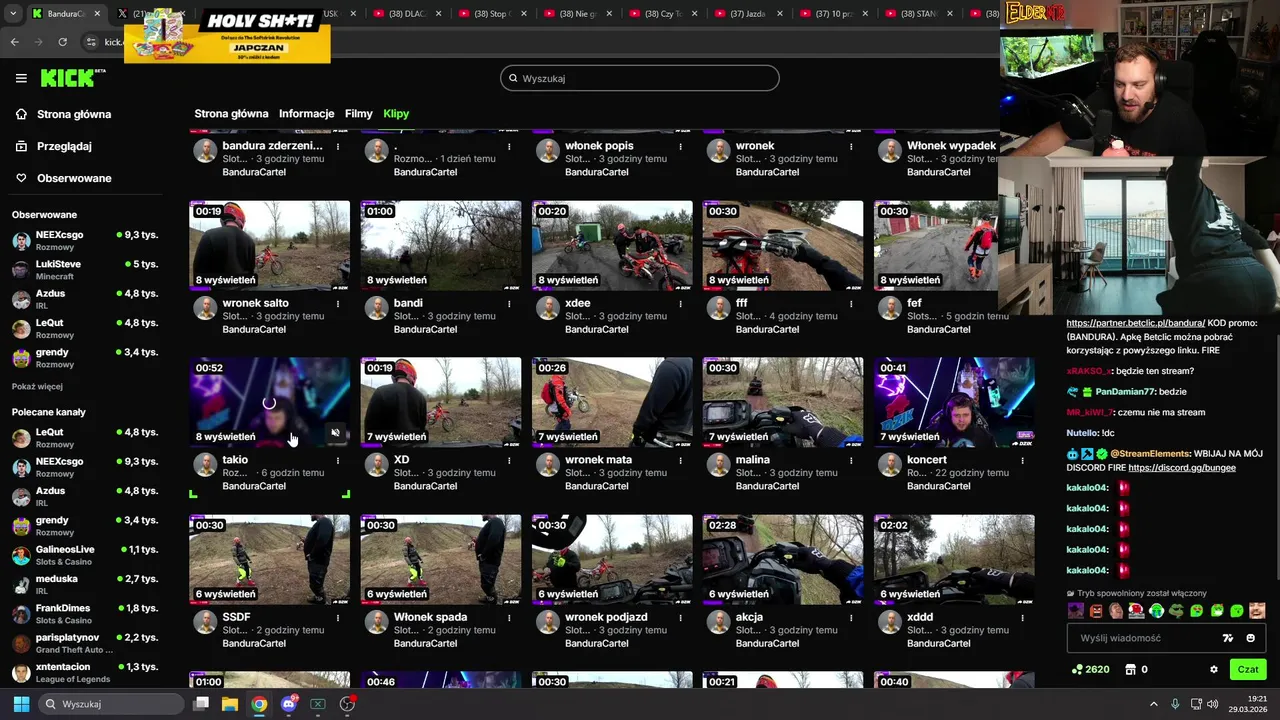1280x720 pixels.
Task: Open the Kick hamburger menu
Action: tap(21, 78)
